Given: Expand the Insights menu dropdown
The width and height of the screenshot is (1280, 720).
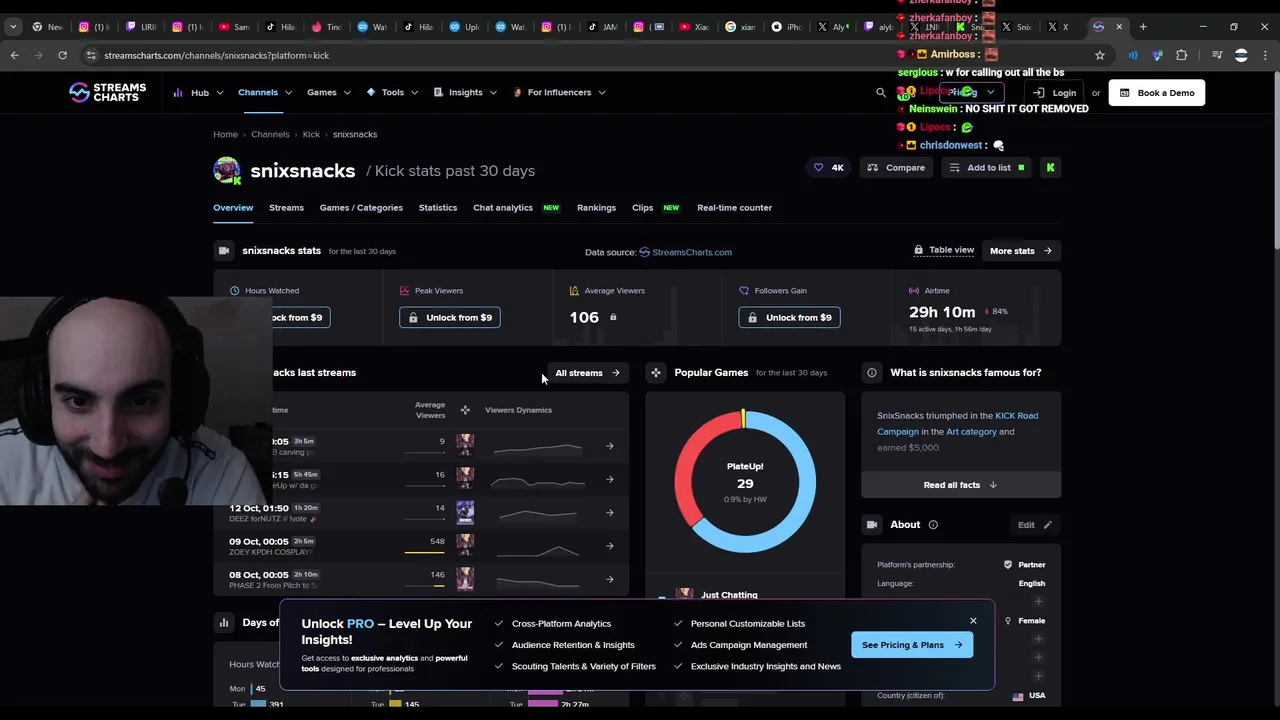Looking at the screenshot, I should 465,92.
